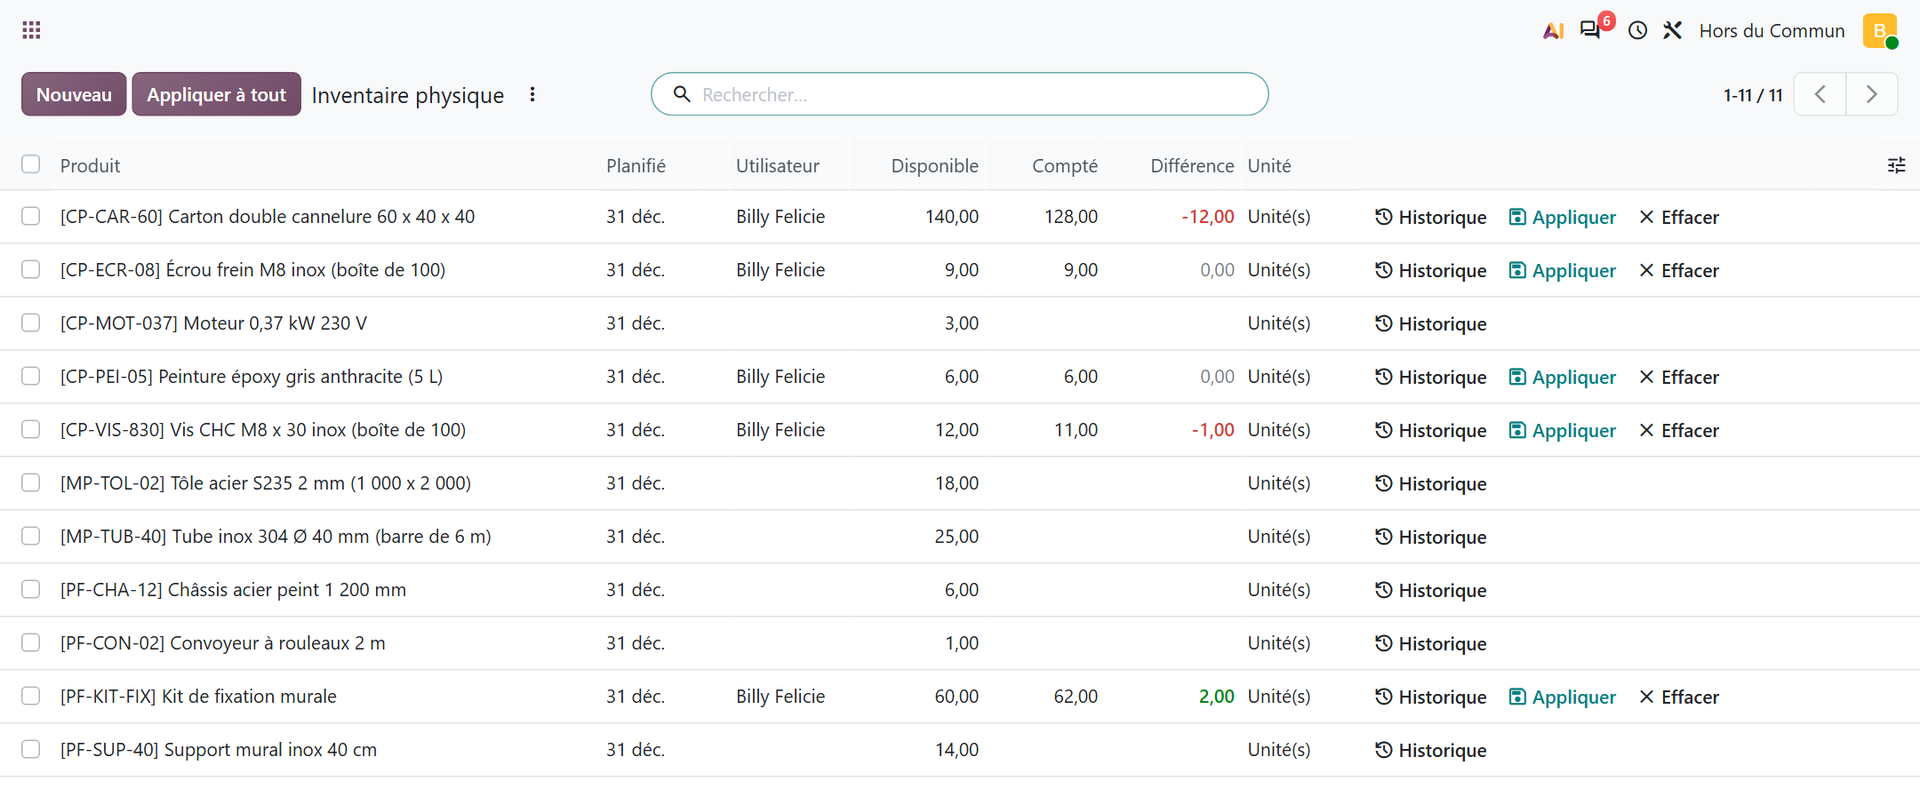The width and height of the screenshot is (1920, 789).
Task: Go to the previous page of records
Action: click(x=1820, y=94)
